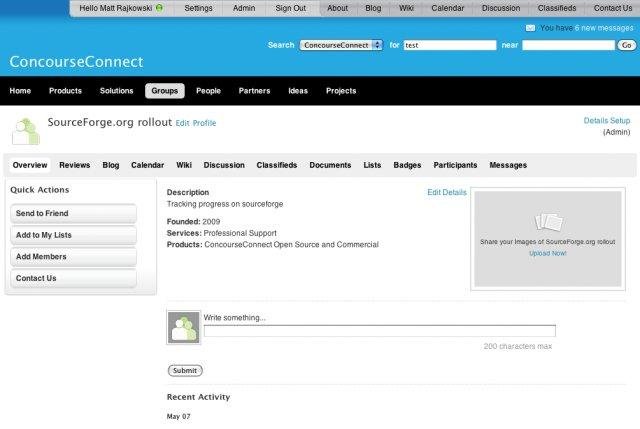This screenshot has width=640, height=429.
Task: Switch to the Messages tab
Action: coord(508,165)
